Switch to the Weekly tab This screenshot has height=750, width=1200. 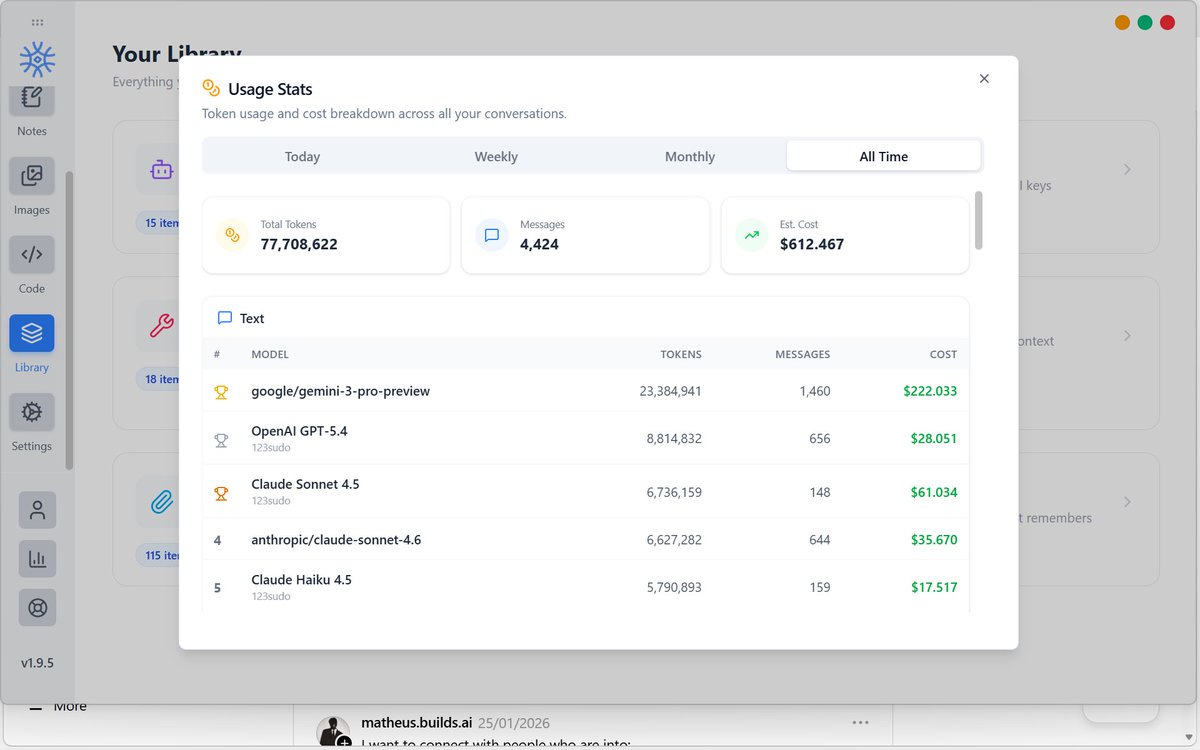[x=496, y=156]
